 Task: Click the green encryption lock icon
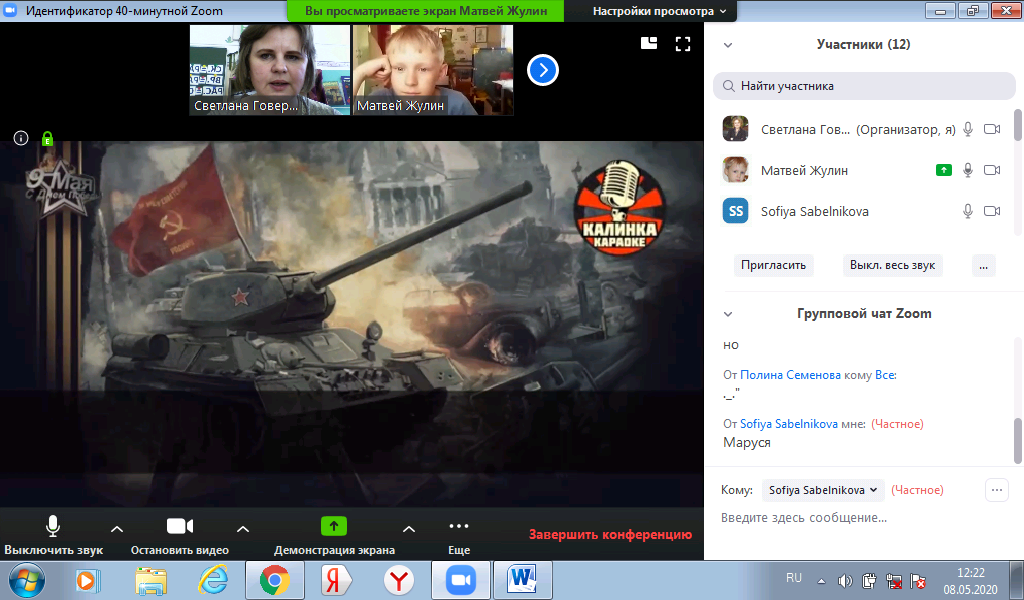[x=47, y=138]
